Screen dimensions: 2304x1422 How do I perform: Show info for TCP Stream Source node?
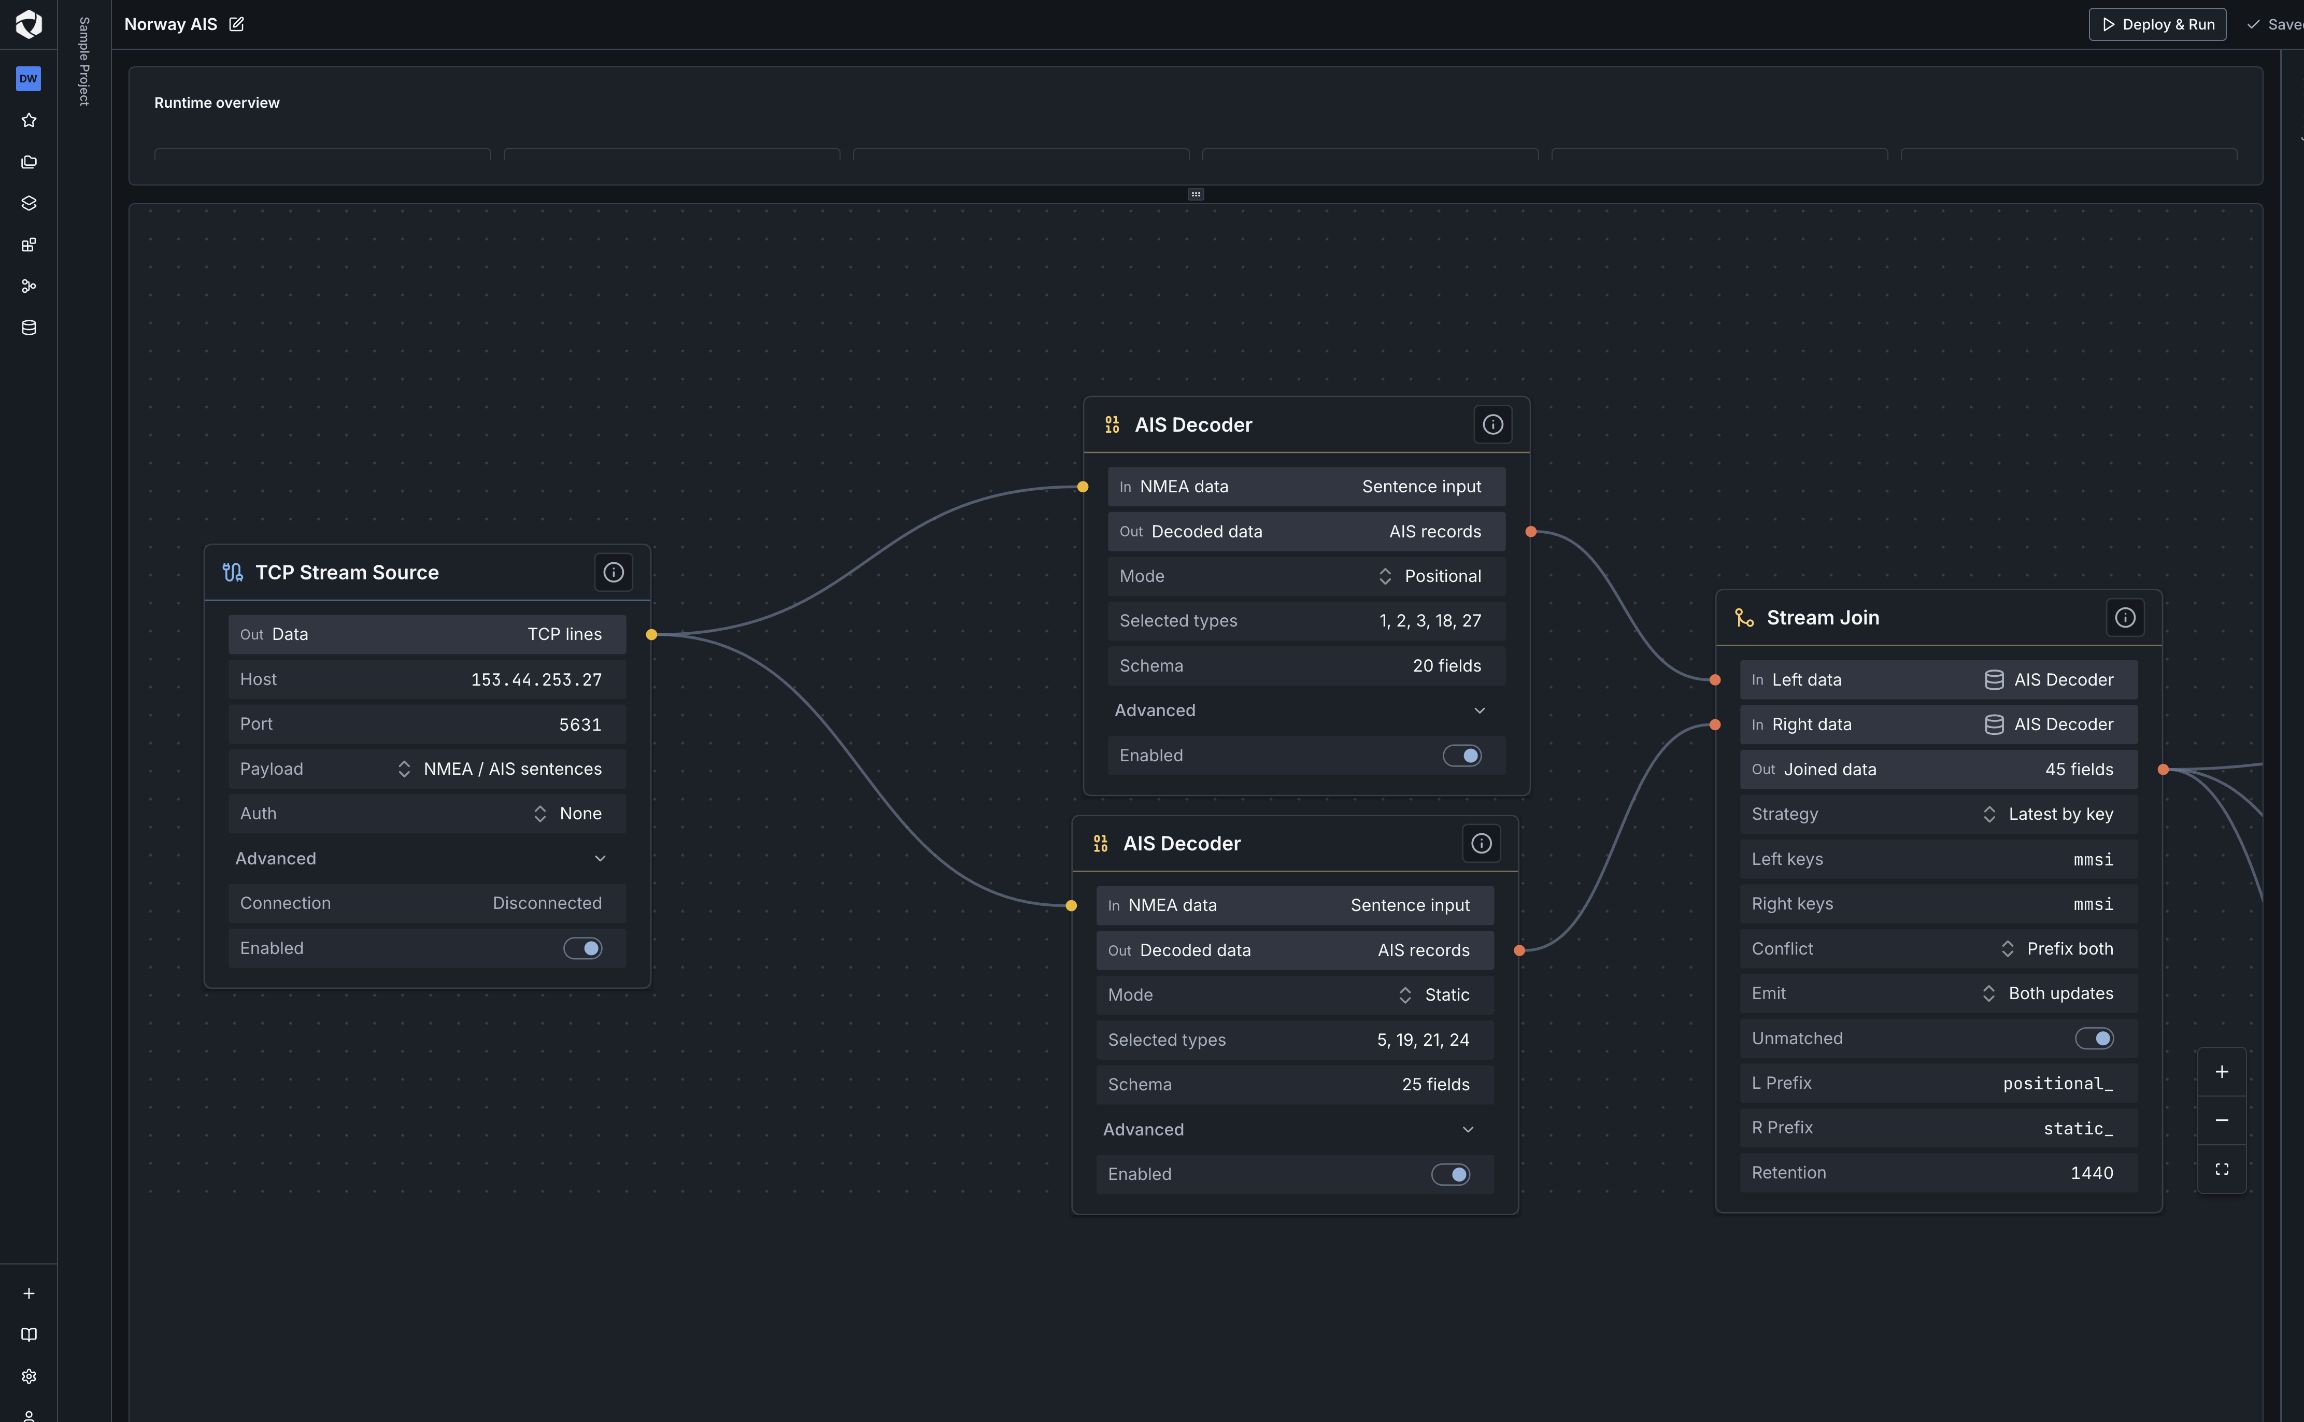614,572
